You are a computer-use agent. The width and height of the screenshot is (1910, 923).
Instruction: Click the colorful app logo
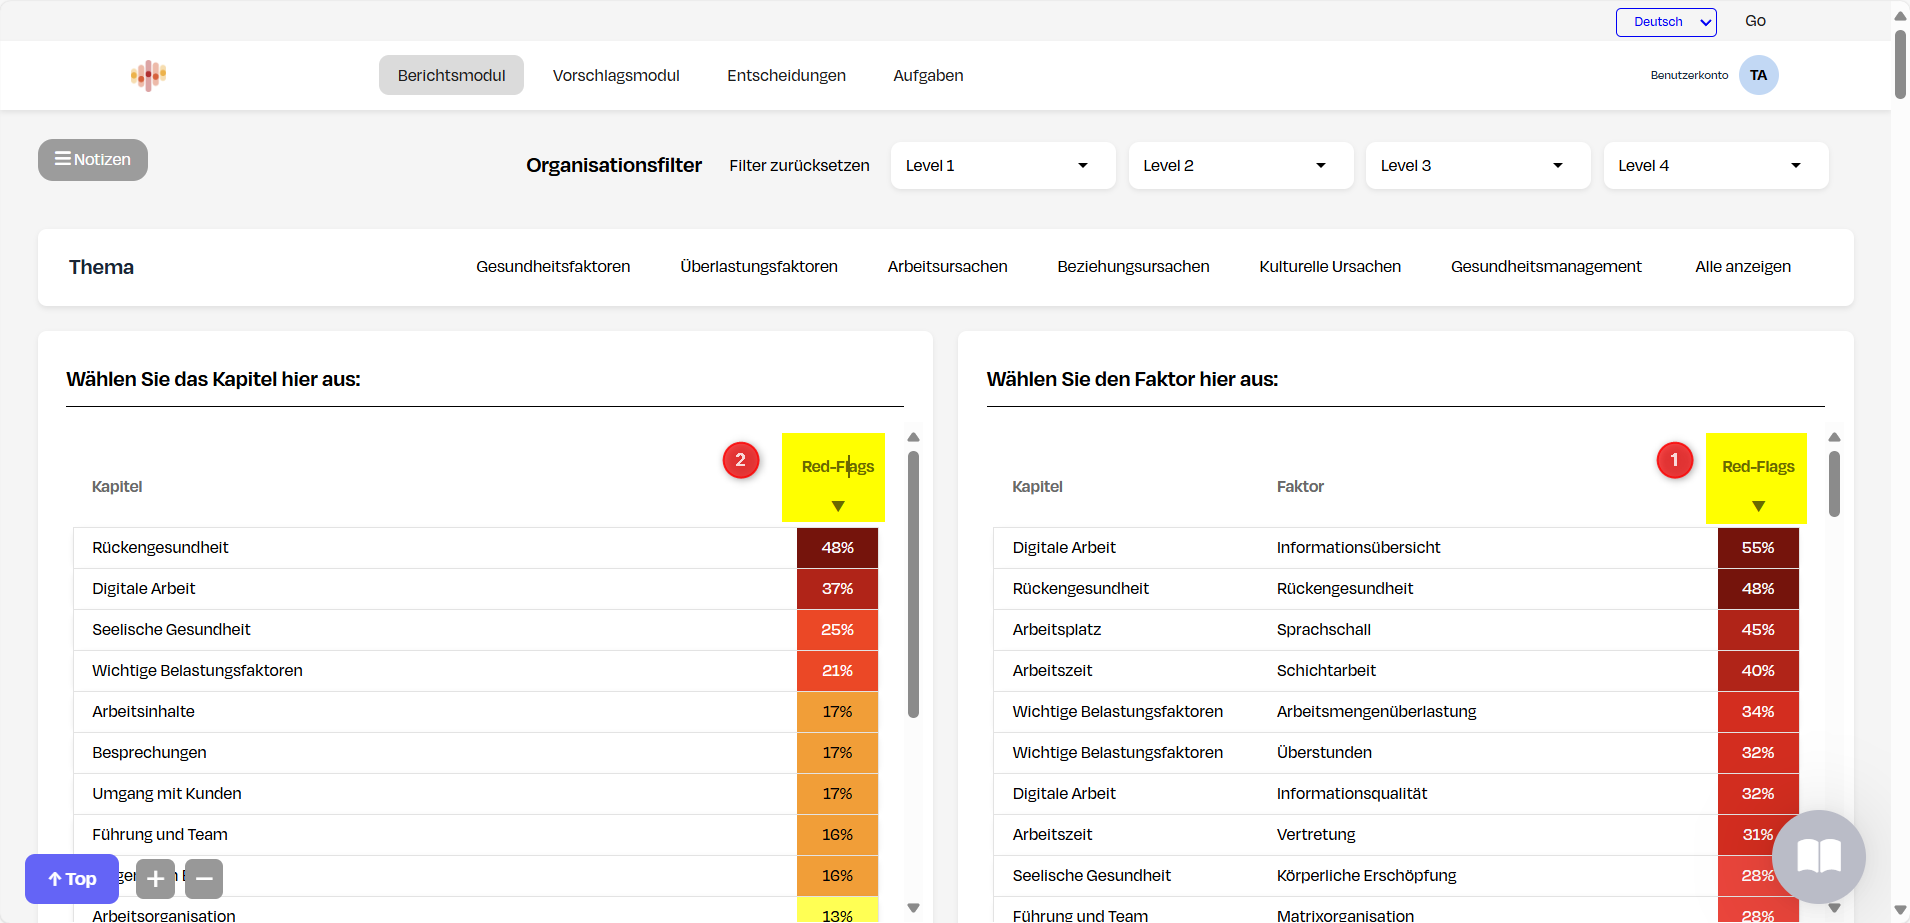click(x=148, y=75)
